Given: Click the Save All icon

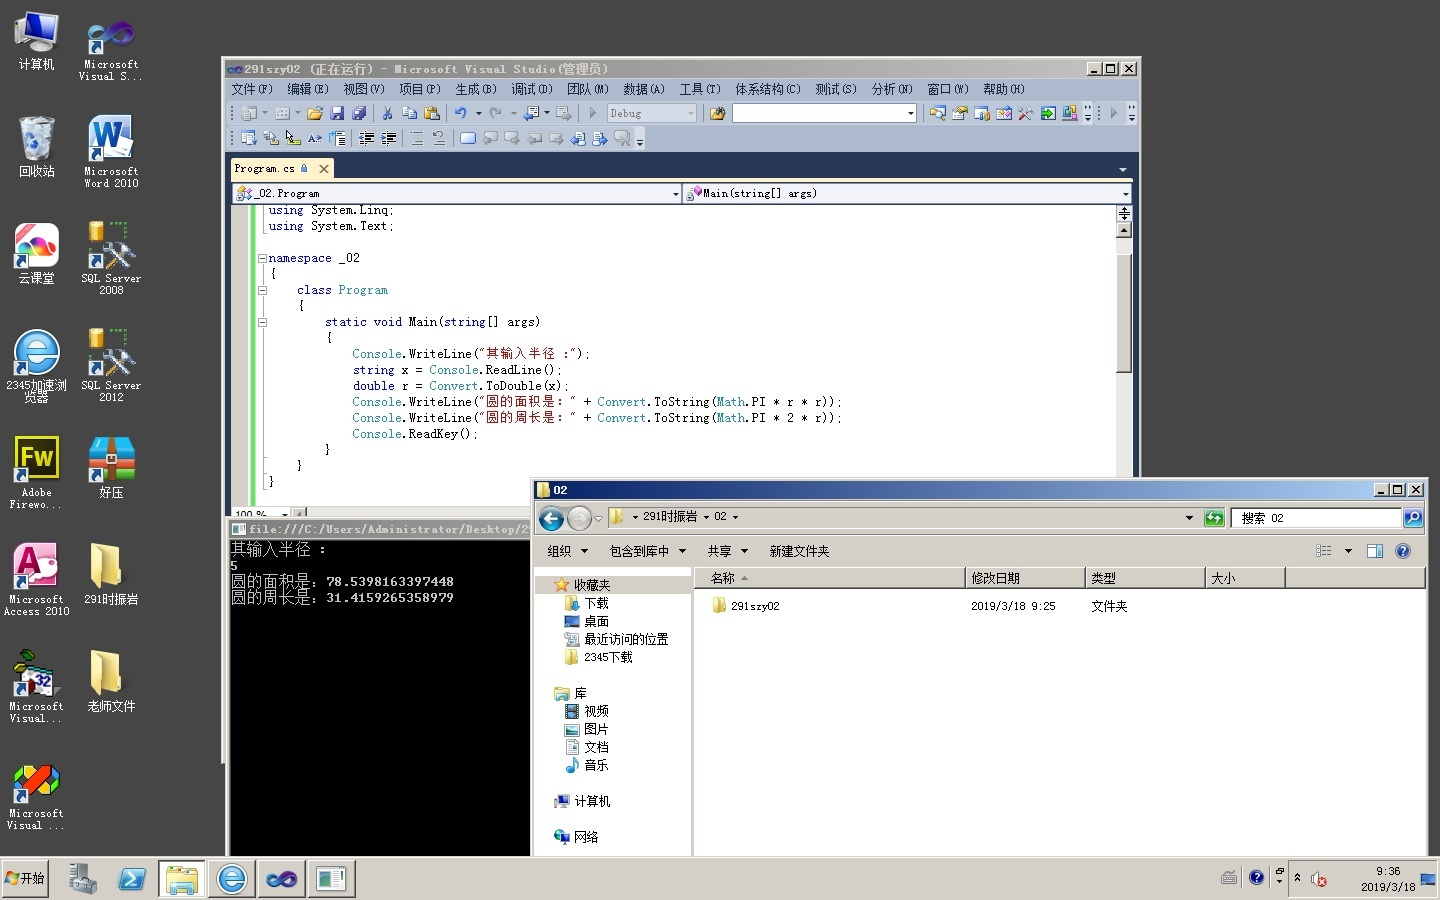Looking at the screenshot, I should [x=359, y=113].
